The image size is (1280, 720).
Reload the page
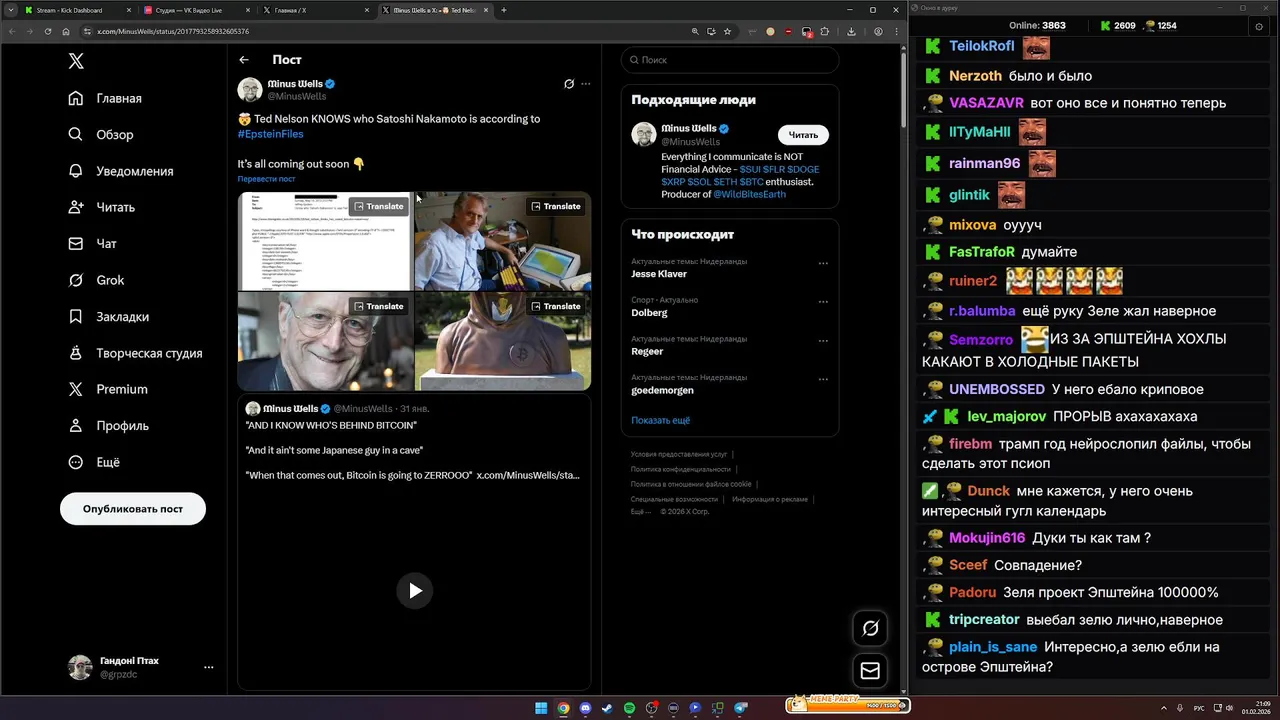coord(47,31)
